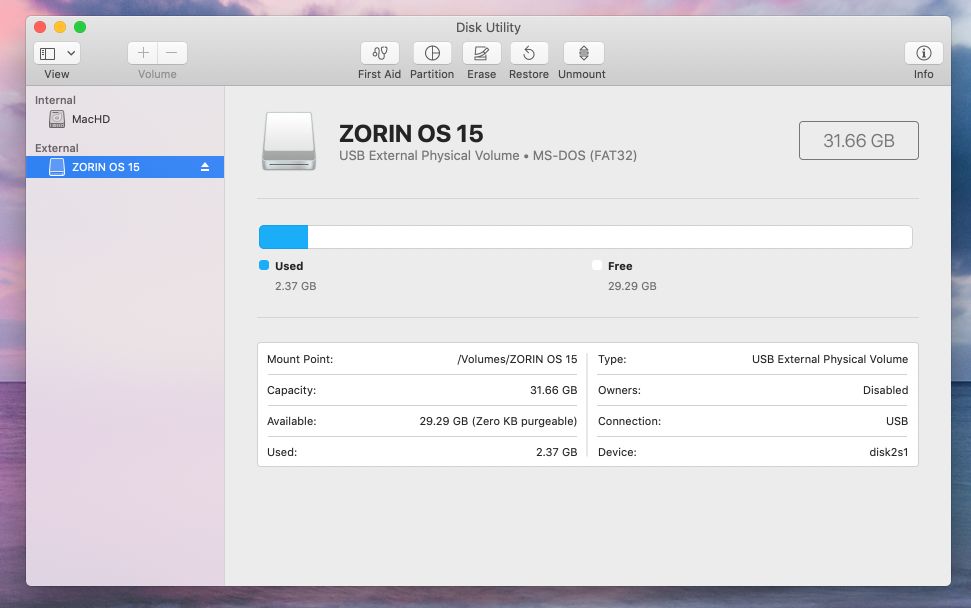Click the add volume plus button

[x=143, y=53]
